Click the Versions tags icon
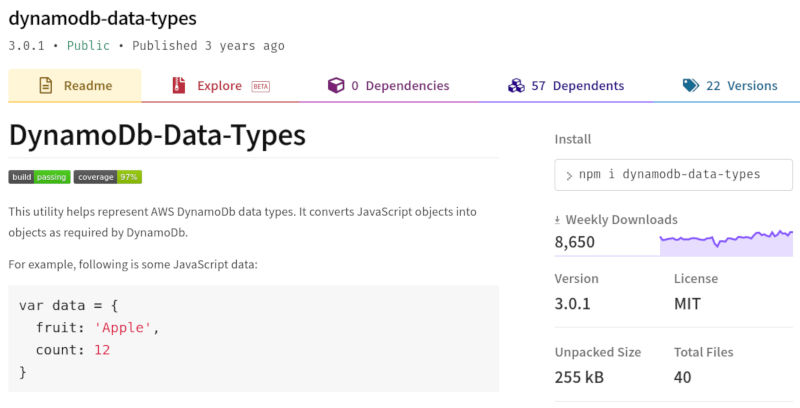Image resolution: width=800 pixels, height=408 pixels. [691, 85]
